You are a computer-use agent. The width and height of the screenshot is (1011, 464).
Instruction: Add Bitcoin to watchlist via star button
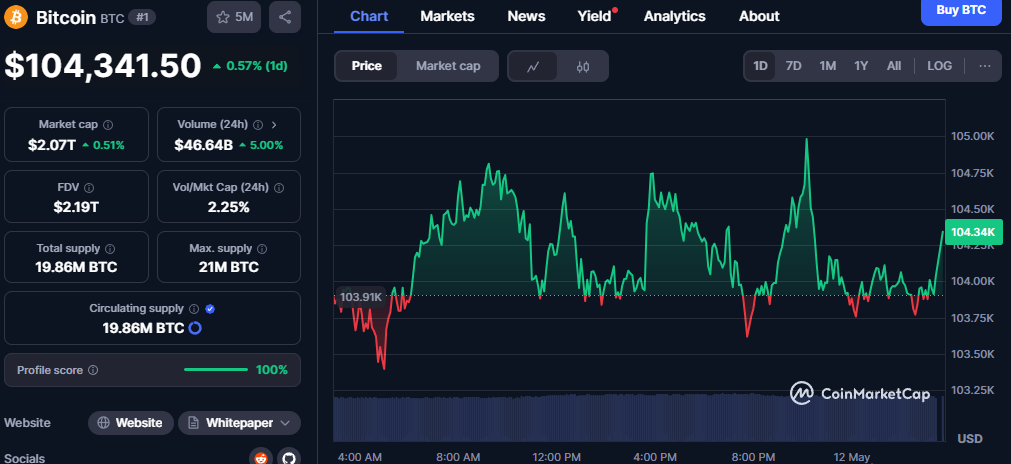pos(234,17)
